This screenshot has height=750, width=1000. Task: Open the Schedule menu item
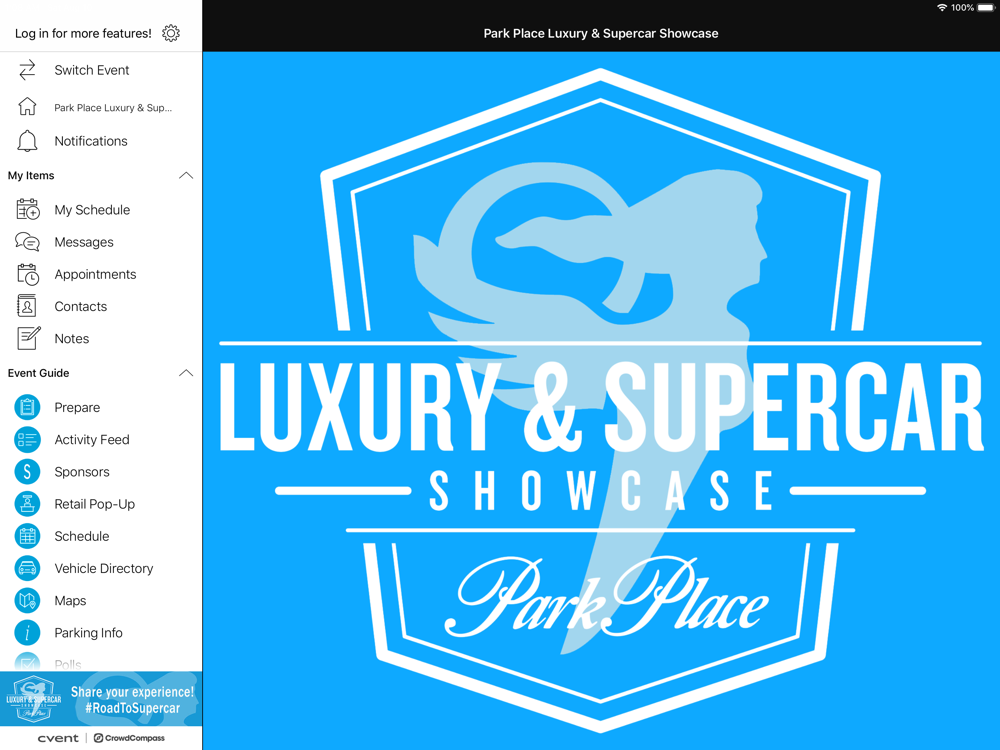tap(82, 536)
